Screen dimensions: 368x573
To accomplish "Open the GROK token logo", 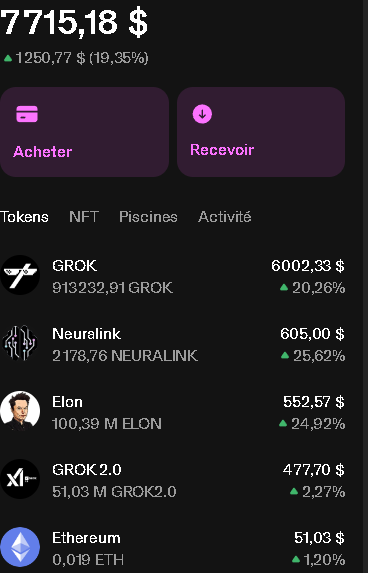I will [20, 275].
